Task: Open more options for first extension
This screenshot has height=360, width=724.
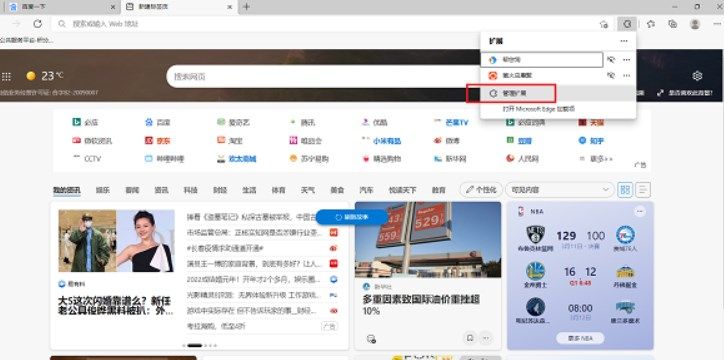Action: click(x=627, y=60)
